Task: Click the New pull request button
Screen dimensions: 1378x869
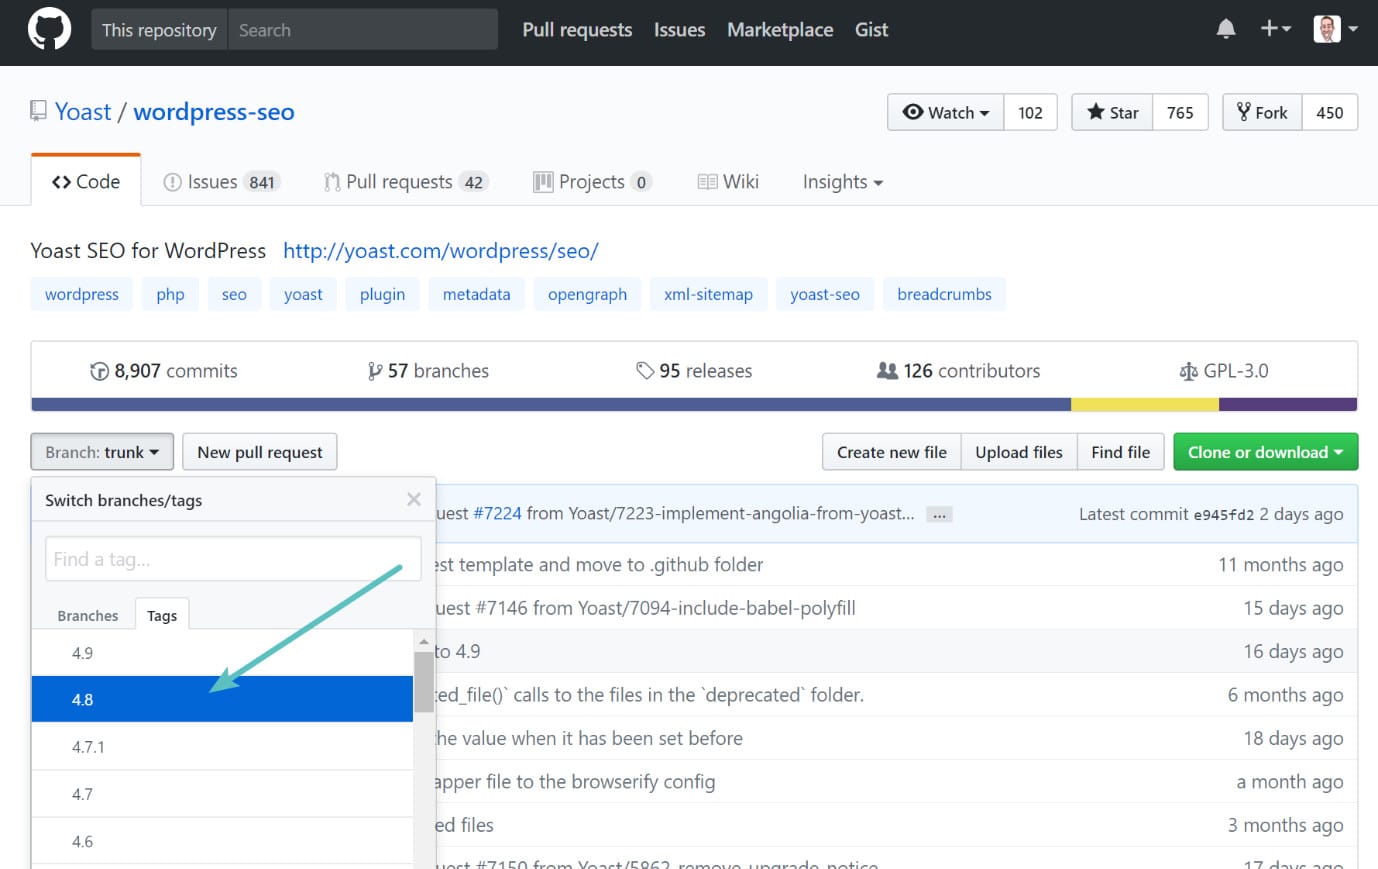Action: click(x=260, y=451)
